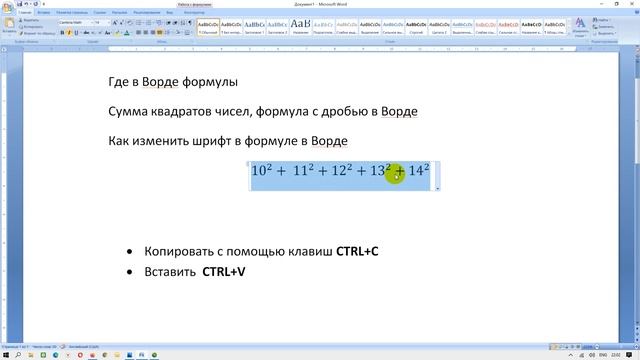This screenshot has width=640, height=360.
Task: Open Select (Выделить) dropdown
Action: [604, 33]
